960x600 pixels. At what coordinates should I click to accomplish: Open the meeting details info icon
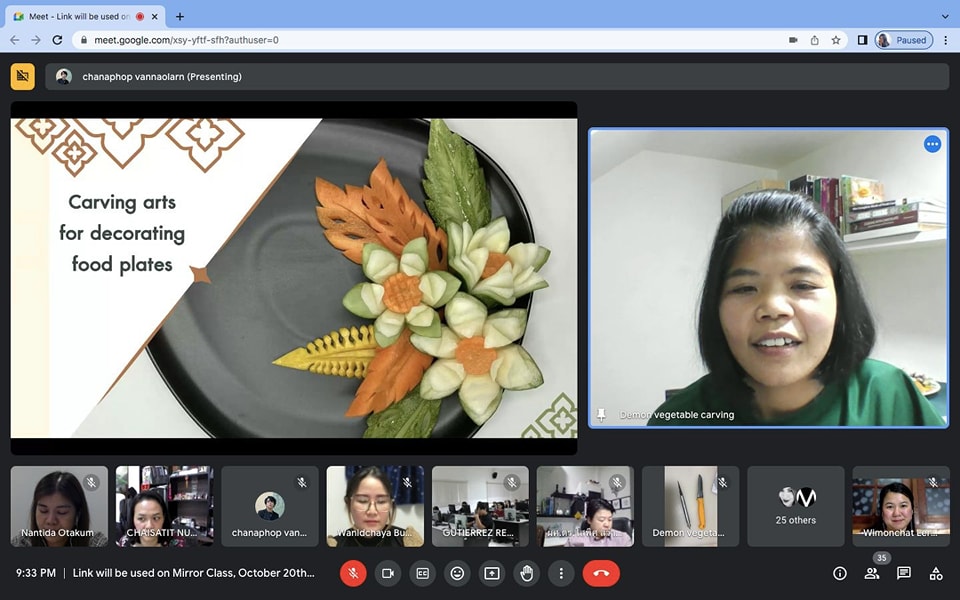pos(840,573)
